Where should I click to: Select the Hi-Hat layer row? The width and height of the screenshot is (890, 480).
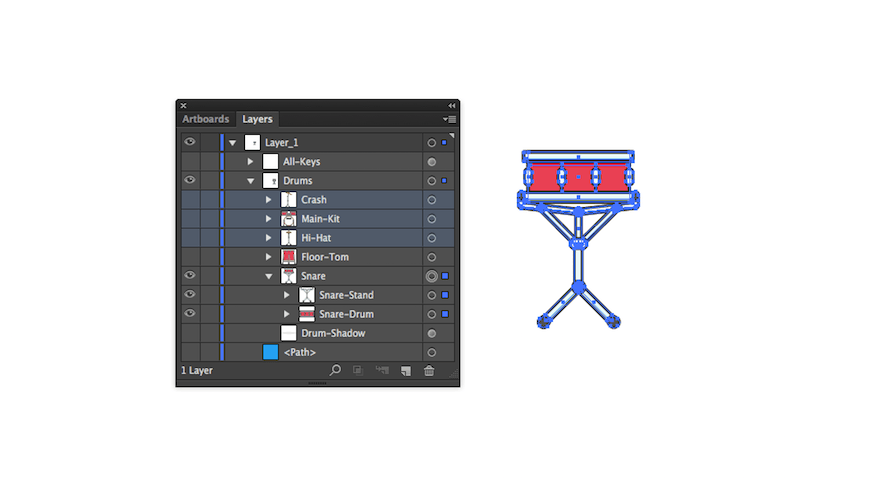click(318, 238)
